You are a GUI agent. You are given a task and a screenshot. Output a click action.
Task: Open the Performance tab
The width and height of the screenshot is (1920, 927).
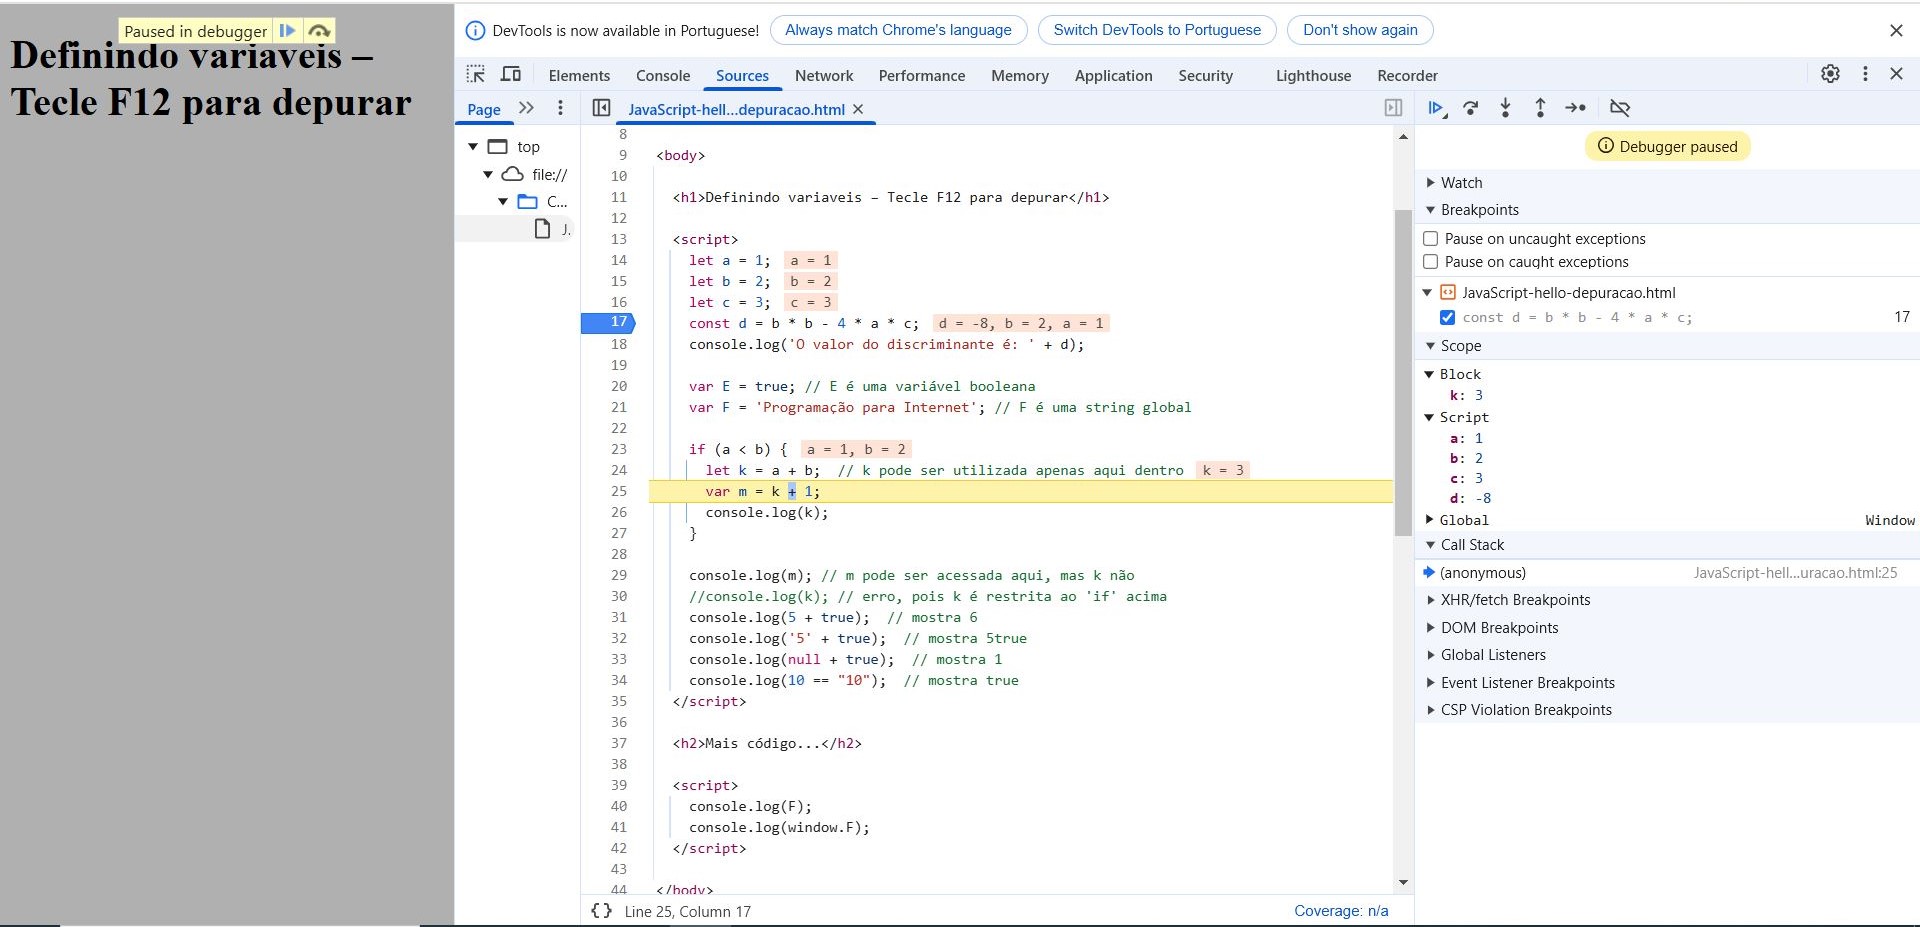[x=922, y=75]
